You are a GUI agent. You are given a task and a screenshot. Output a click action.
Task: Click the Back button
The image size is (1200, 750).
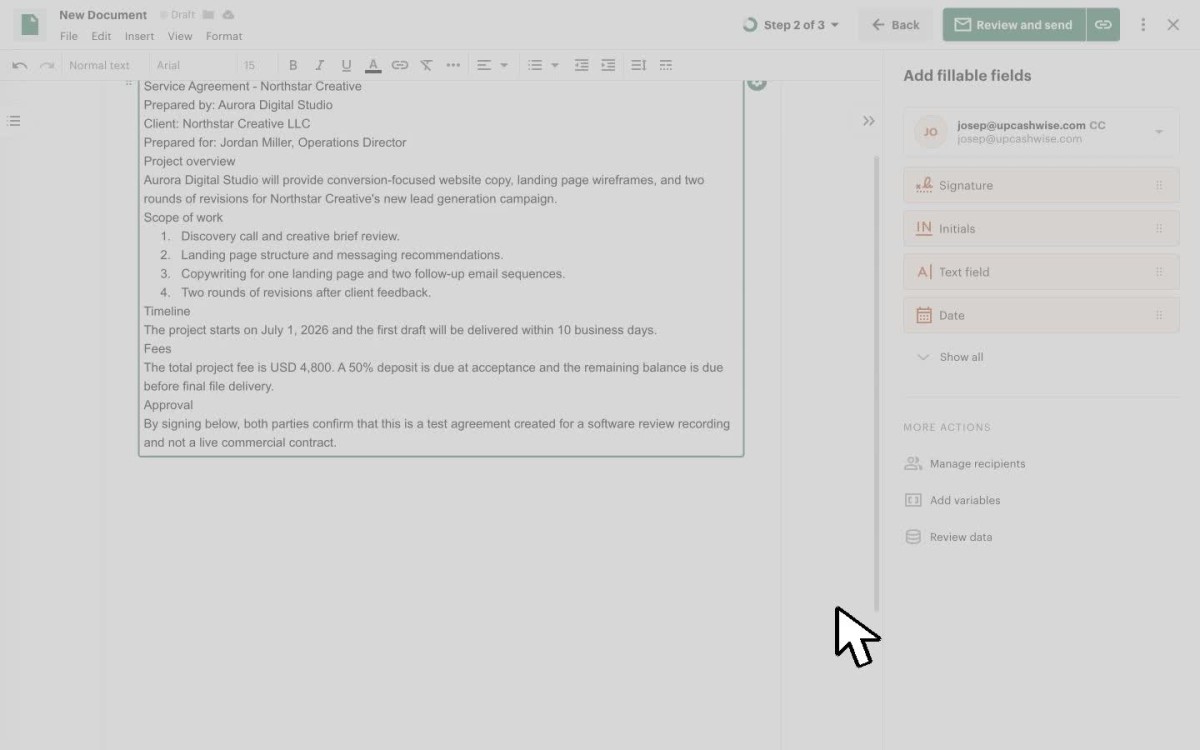point(895,25)
